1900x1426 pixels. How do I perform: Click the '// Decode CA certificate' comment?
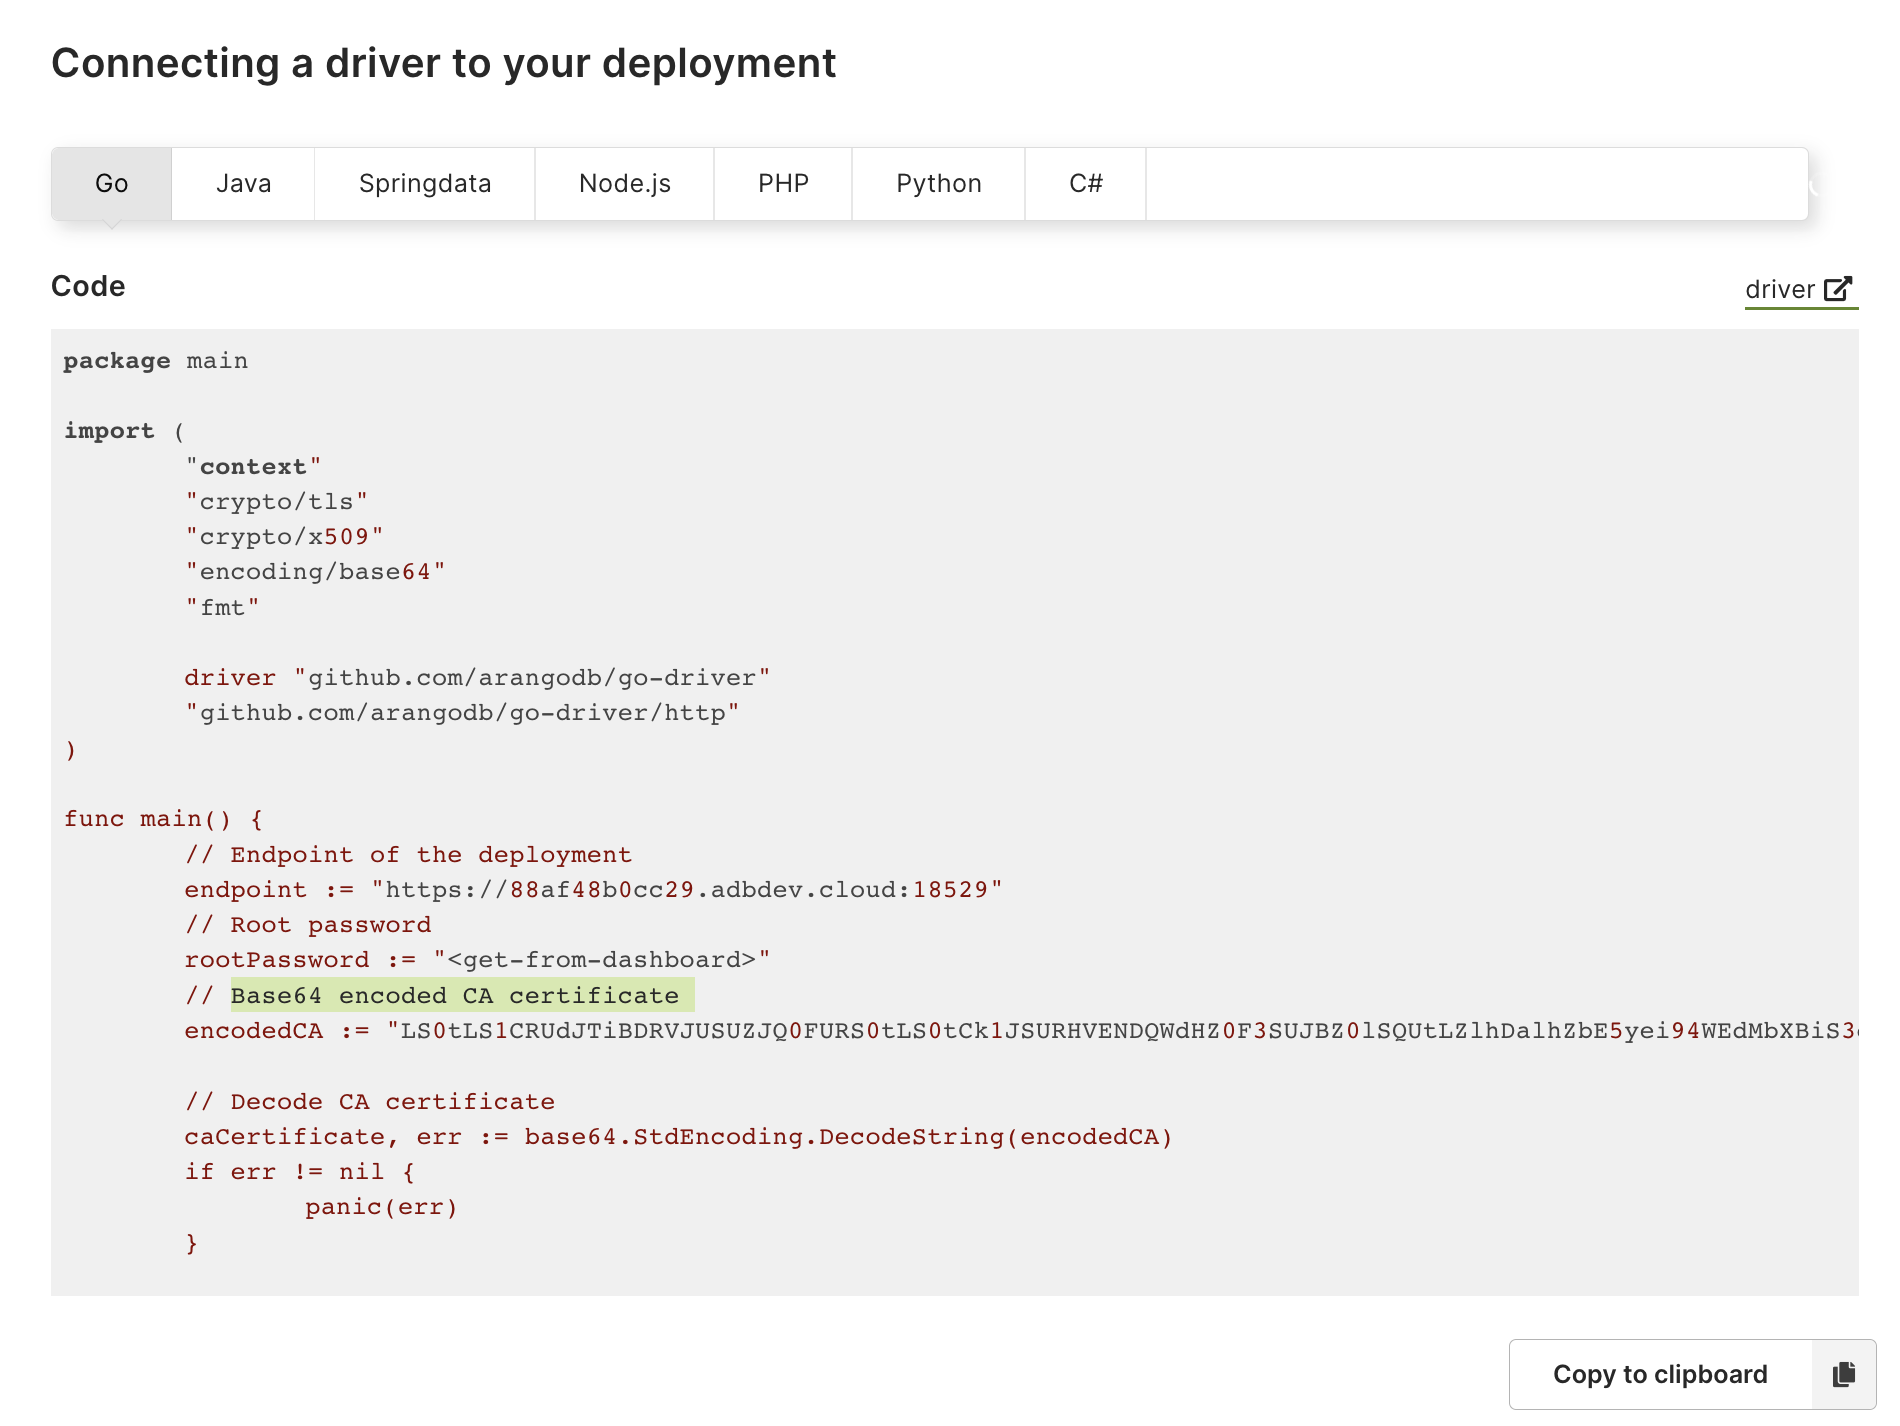point(370,1101)
